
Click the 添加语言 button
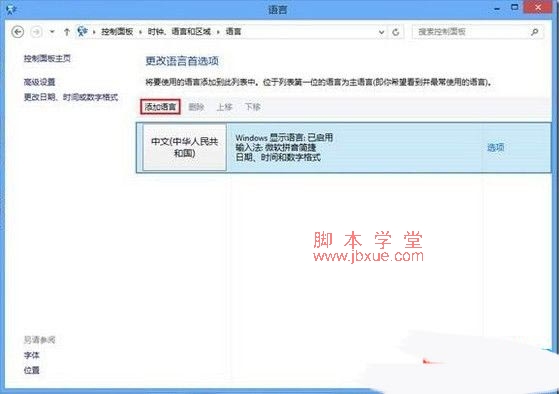tap(160, 107)
